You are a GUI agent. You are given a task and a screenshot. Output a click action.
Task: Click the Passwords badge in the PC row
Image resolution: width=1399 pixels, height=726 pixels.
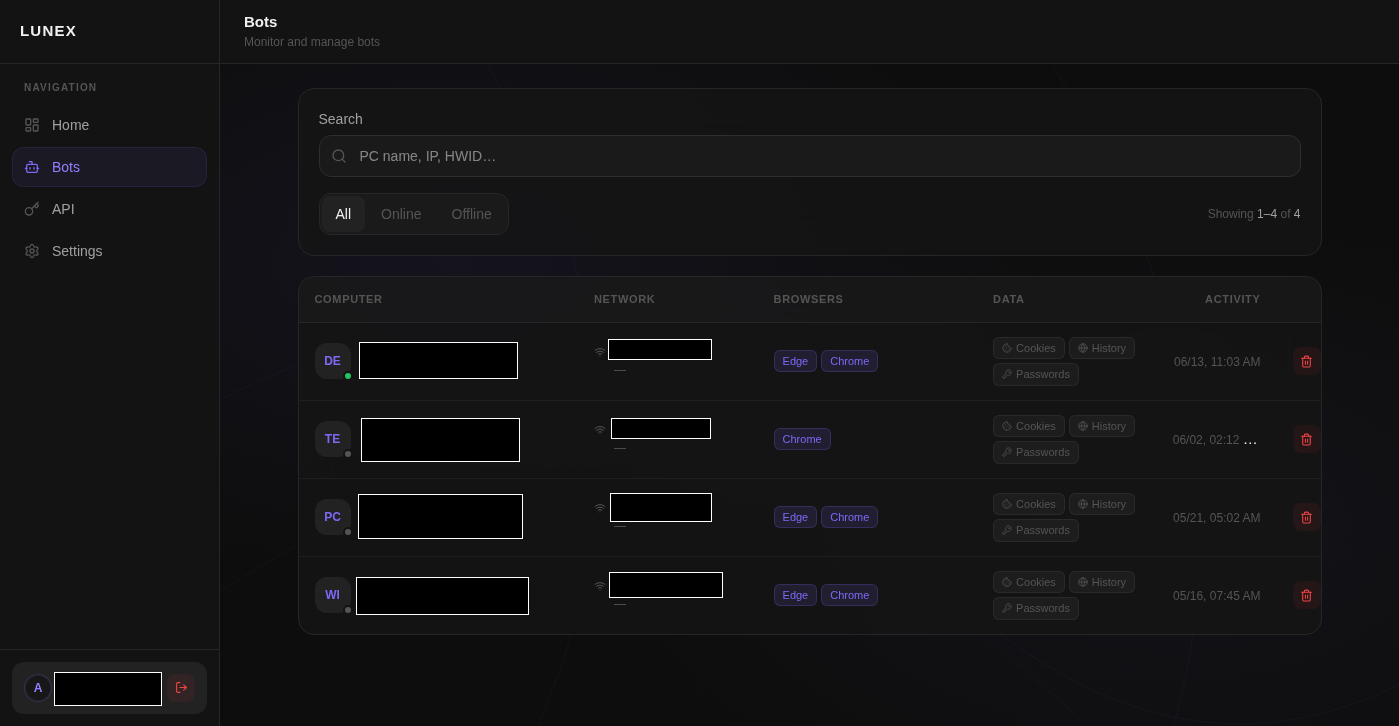1036,530
